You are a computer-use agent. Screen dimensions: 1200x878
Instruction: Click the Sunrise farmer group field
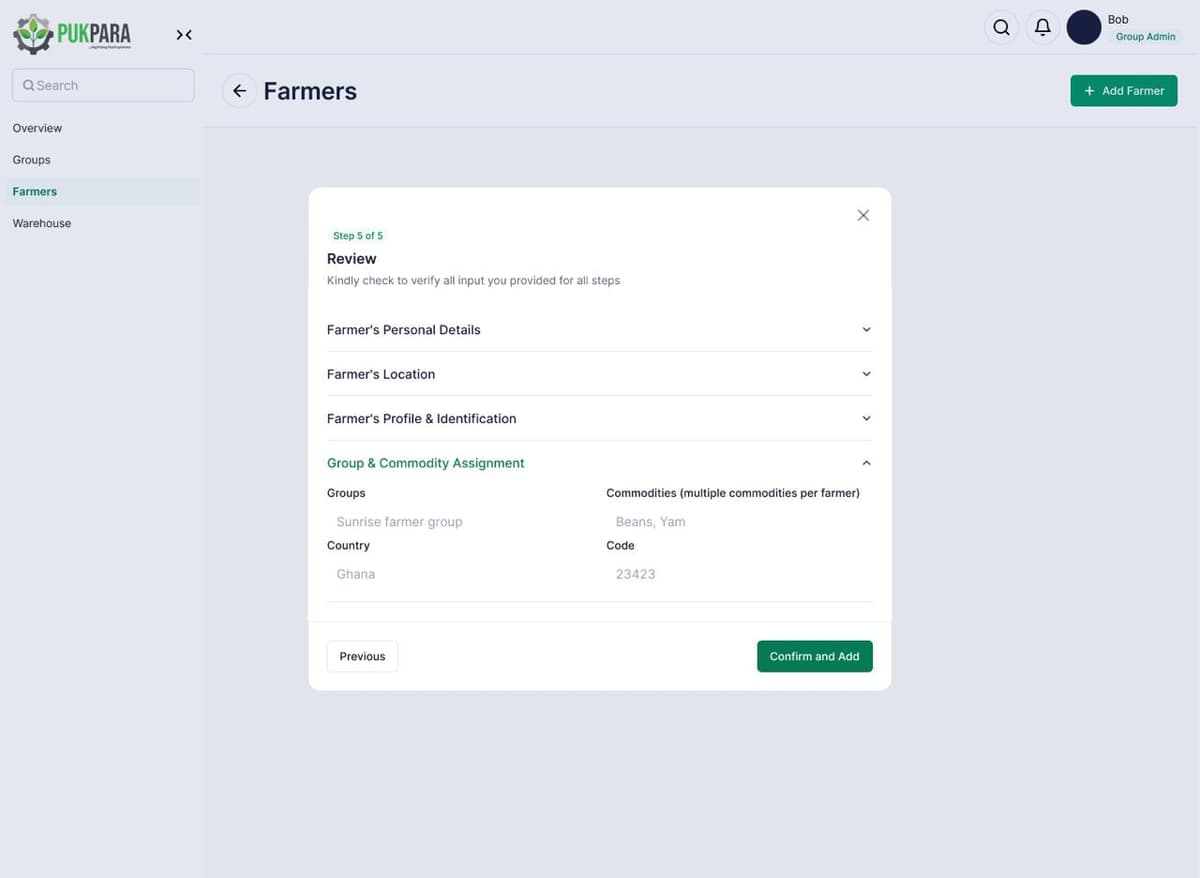pos(399,521)
